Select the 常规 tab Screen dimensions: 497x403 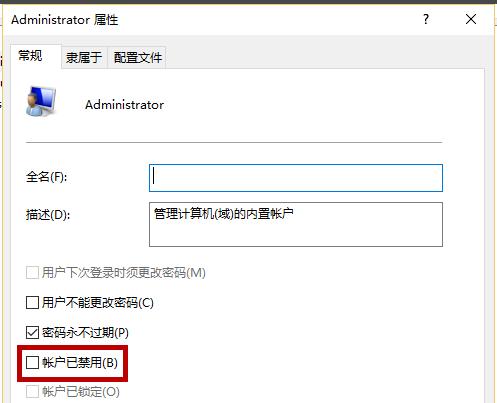tap(30, 56)
